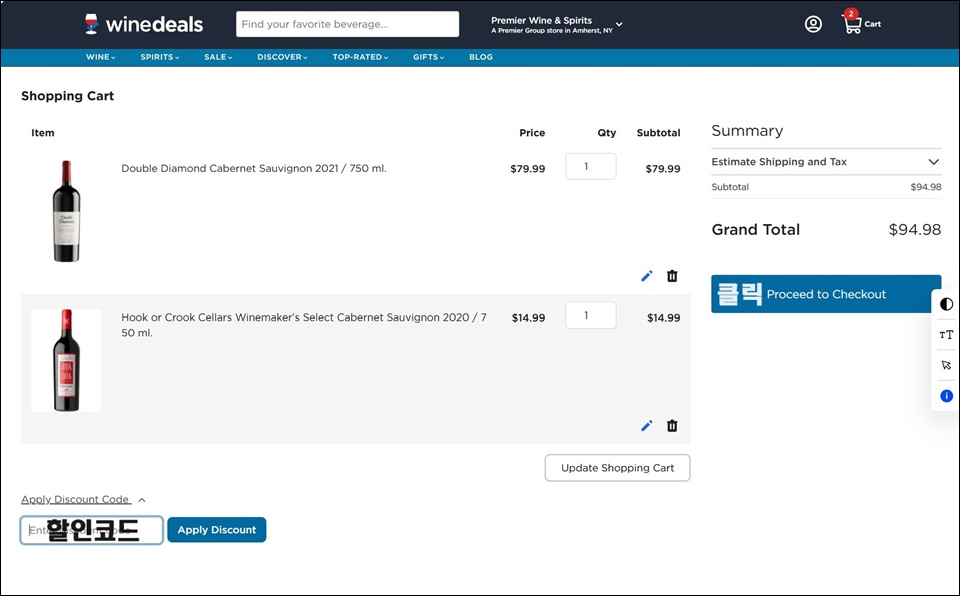Image resolution: width=960 pixels, height=596 pixels.
Task: Collapse the Apply Discount Code section
Action: click(x=83, y=499)
